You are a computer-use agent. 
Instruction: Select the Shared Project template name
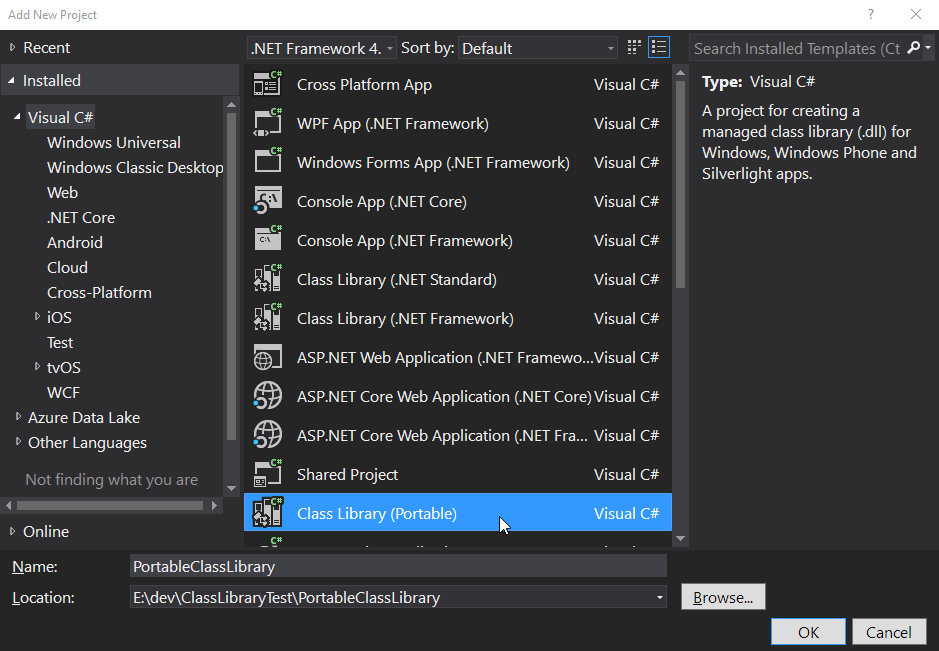(347, 474)
